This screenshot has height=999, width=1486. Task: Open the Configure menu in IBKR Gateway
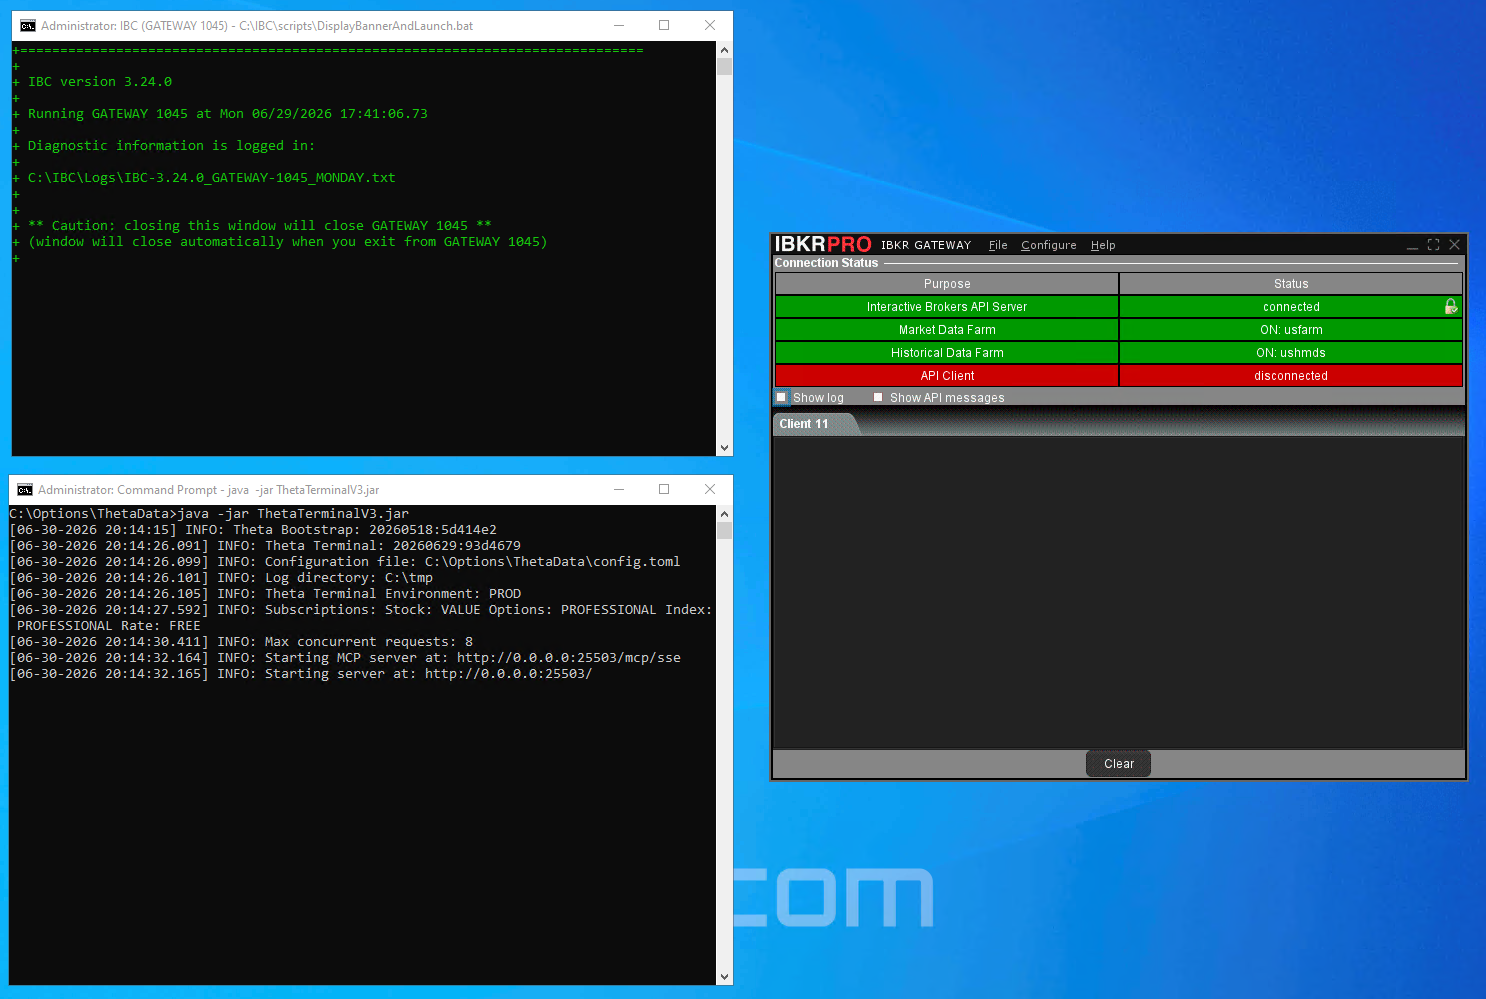[1049, 245]
